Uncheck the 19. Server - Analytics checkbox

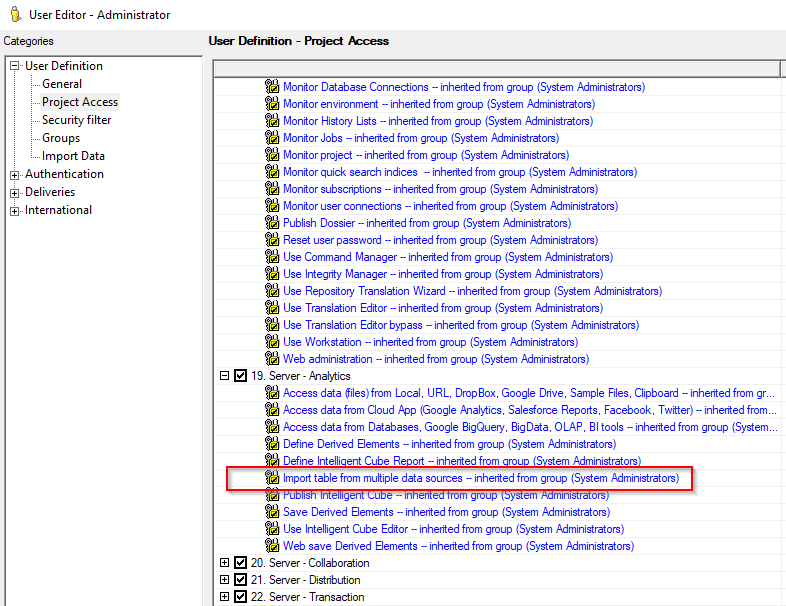click(240, 376)
